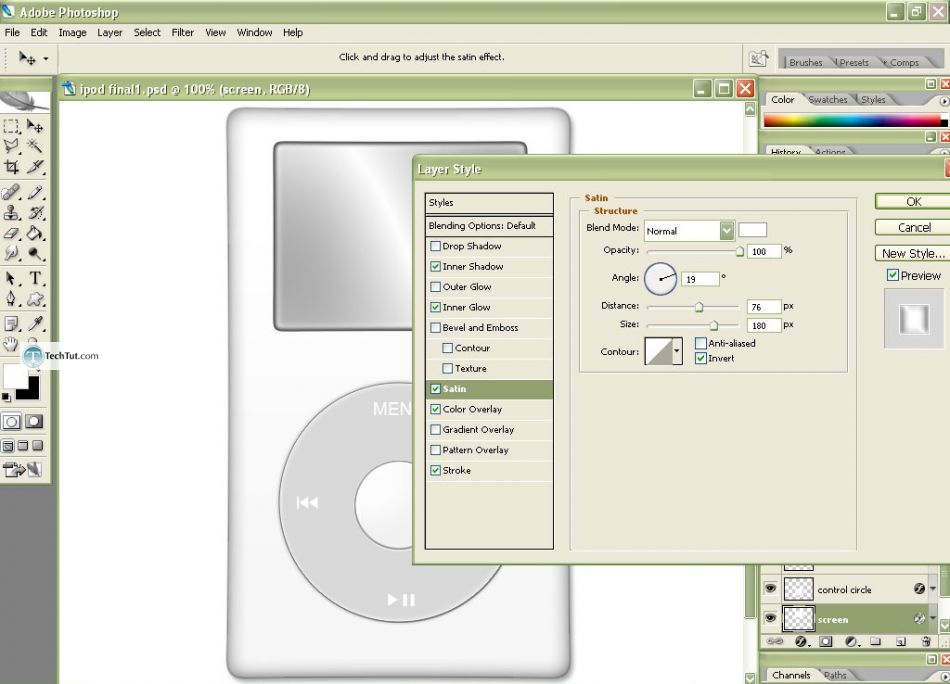Enable Drop Shadow checkbox
950x684 pixels.
(x=435, y=246)
